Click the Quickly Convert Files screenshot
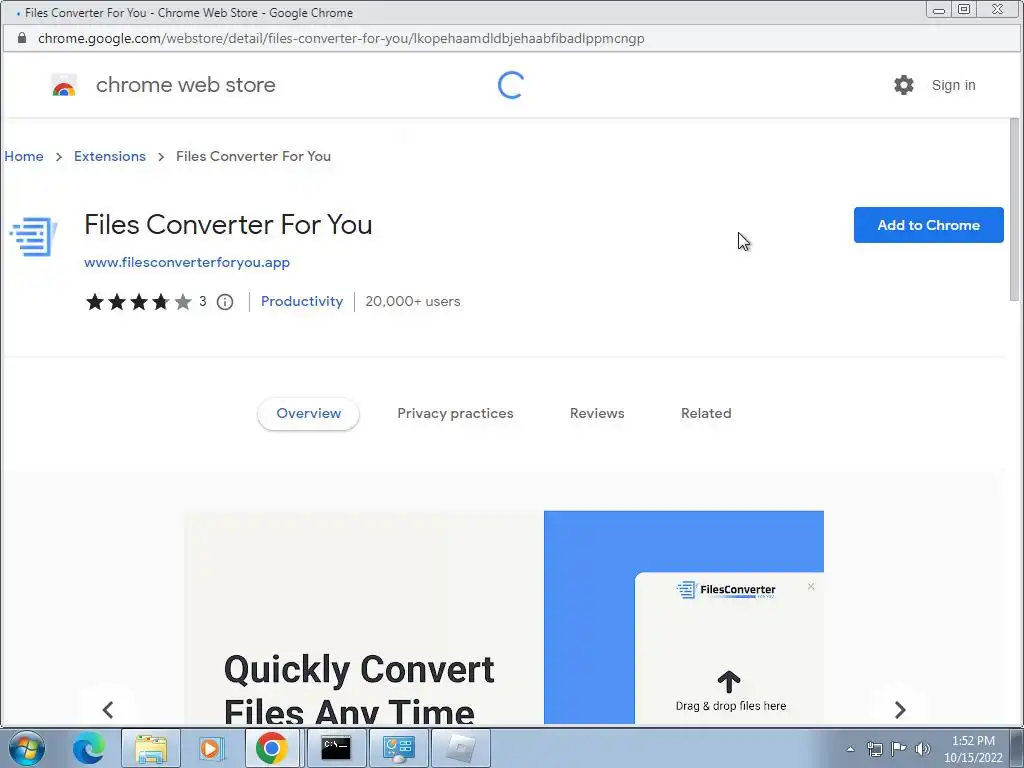This screenshot has width=1024, height=768. coord(504,616)
